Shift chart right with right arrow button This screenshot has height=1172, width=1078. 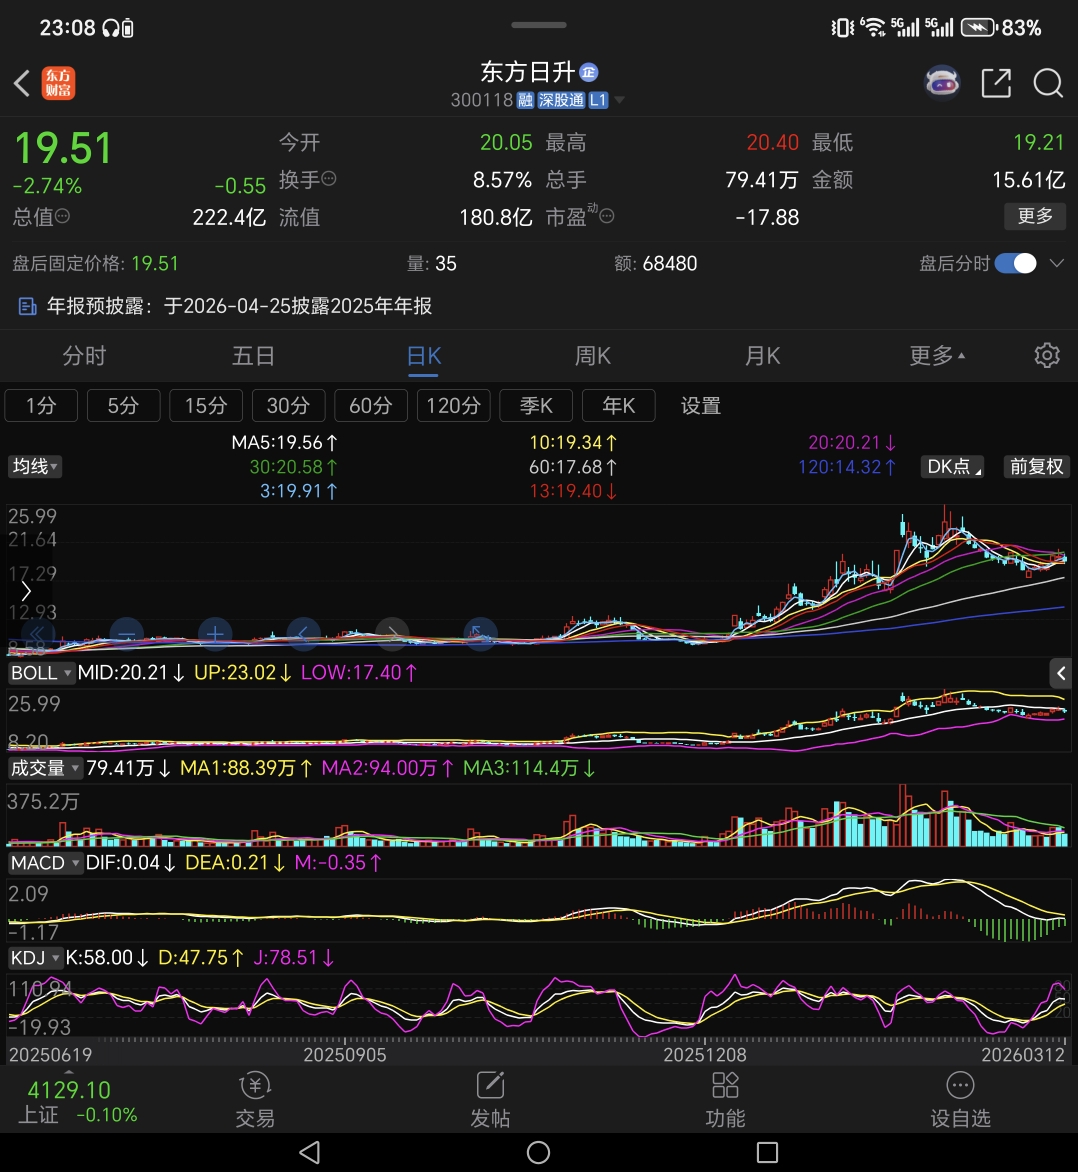pyautogui.click(x=392, y=635)
